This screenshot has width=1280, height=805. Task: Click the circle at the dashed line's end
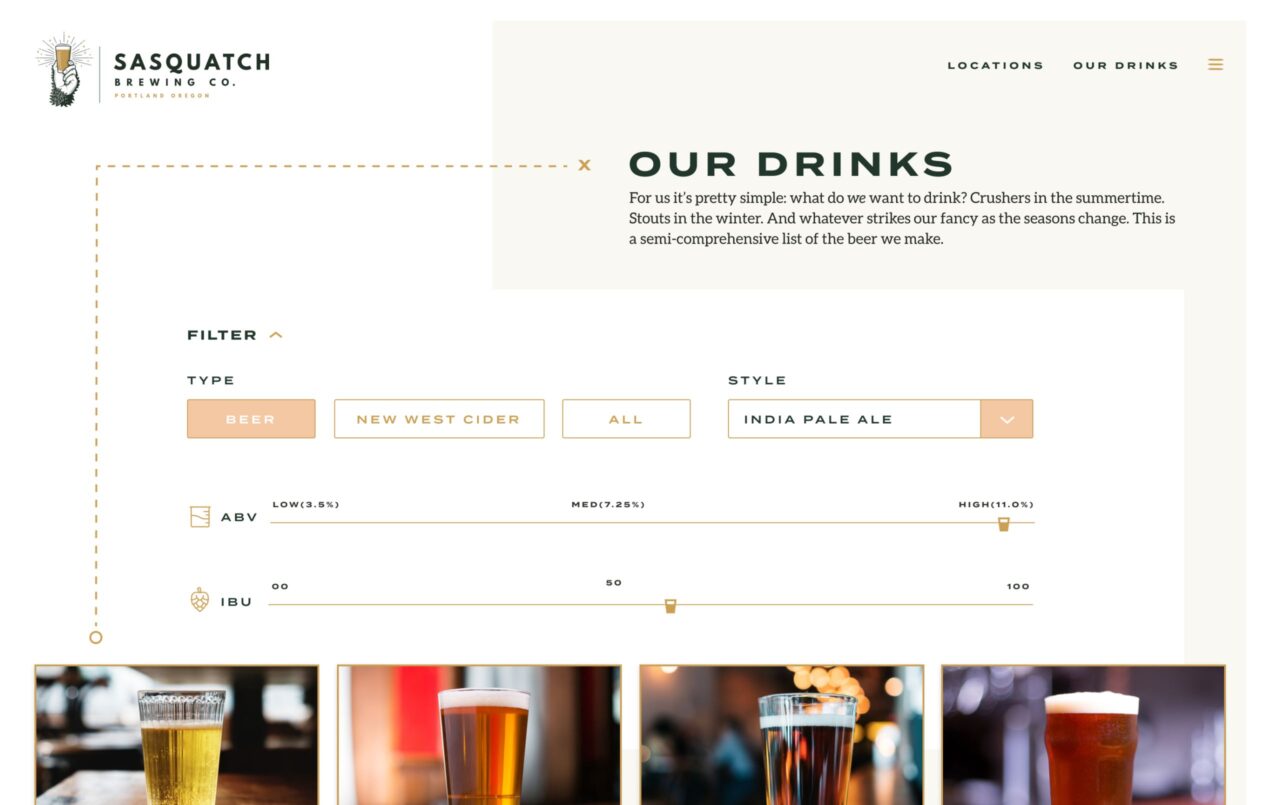click(96, 637)
